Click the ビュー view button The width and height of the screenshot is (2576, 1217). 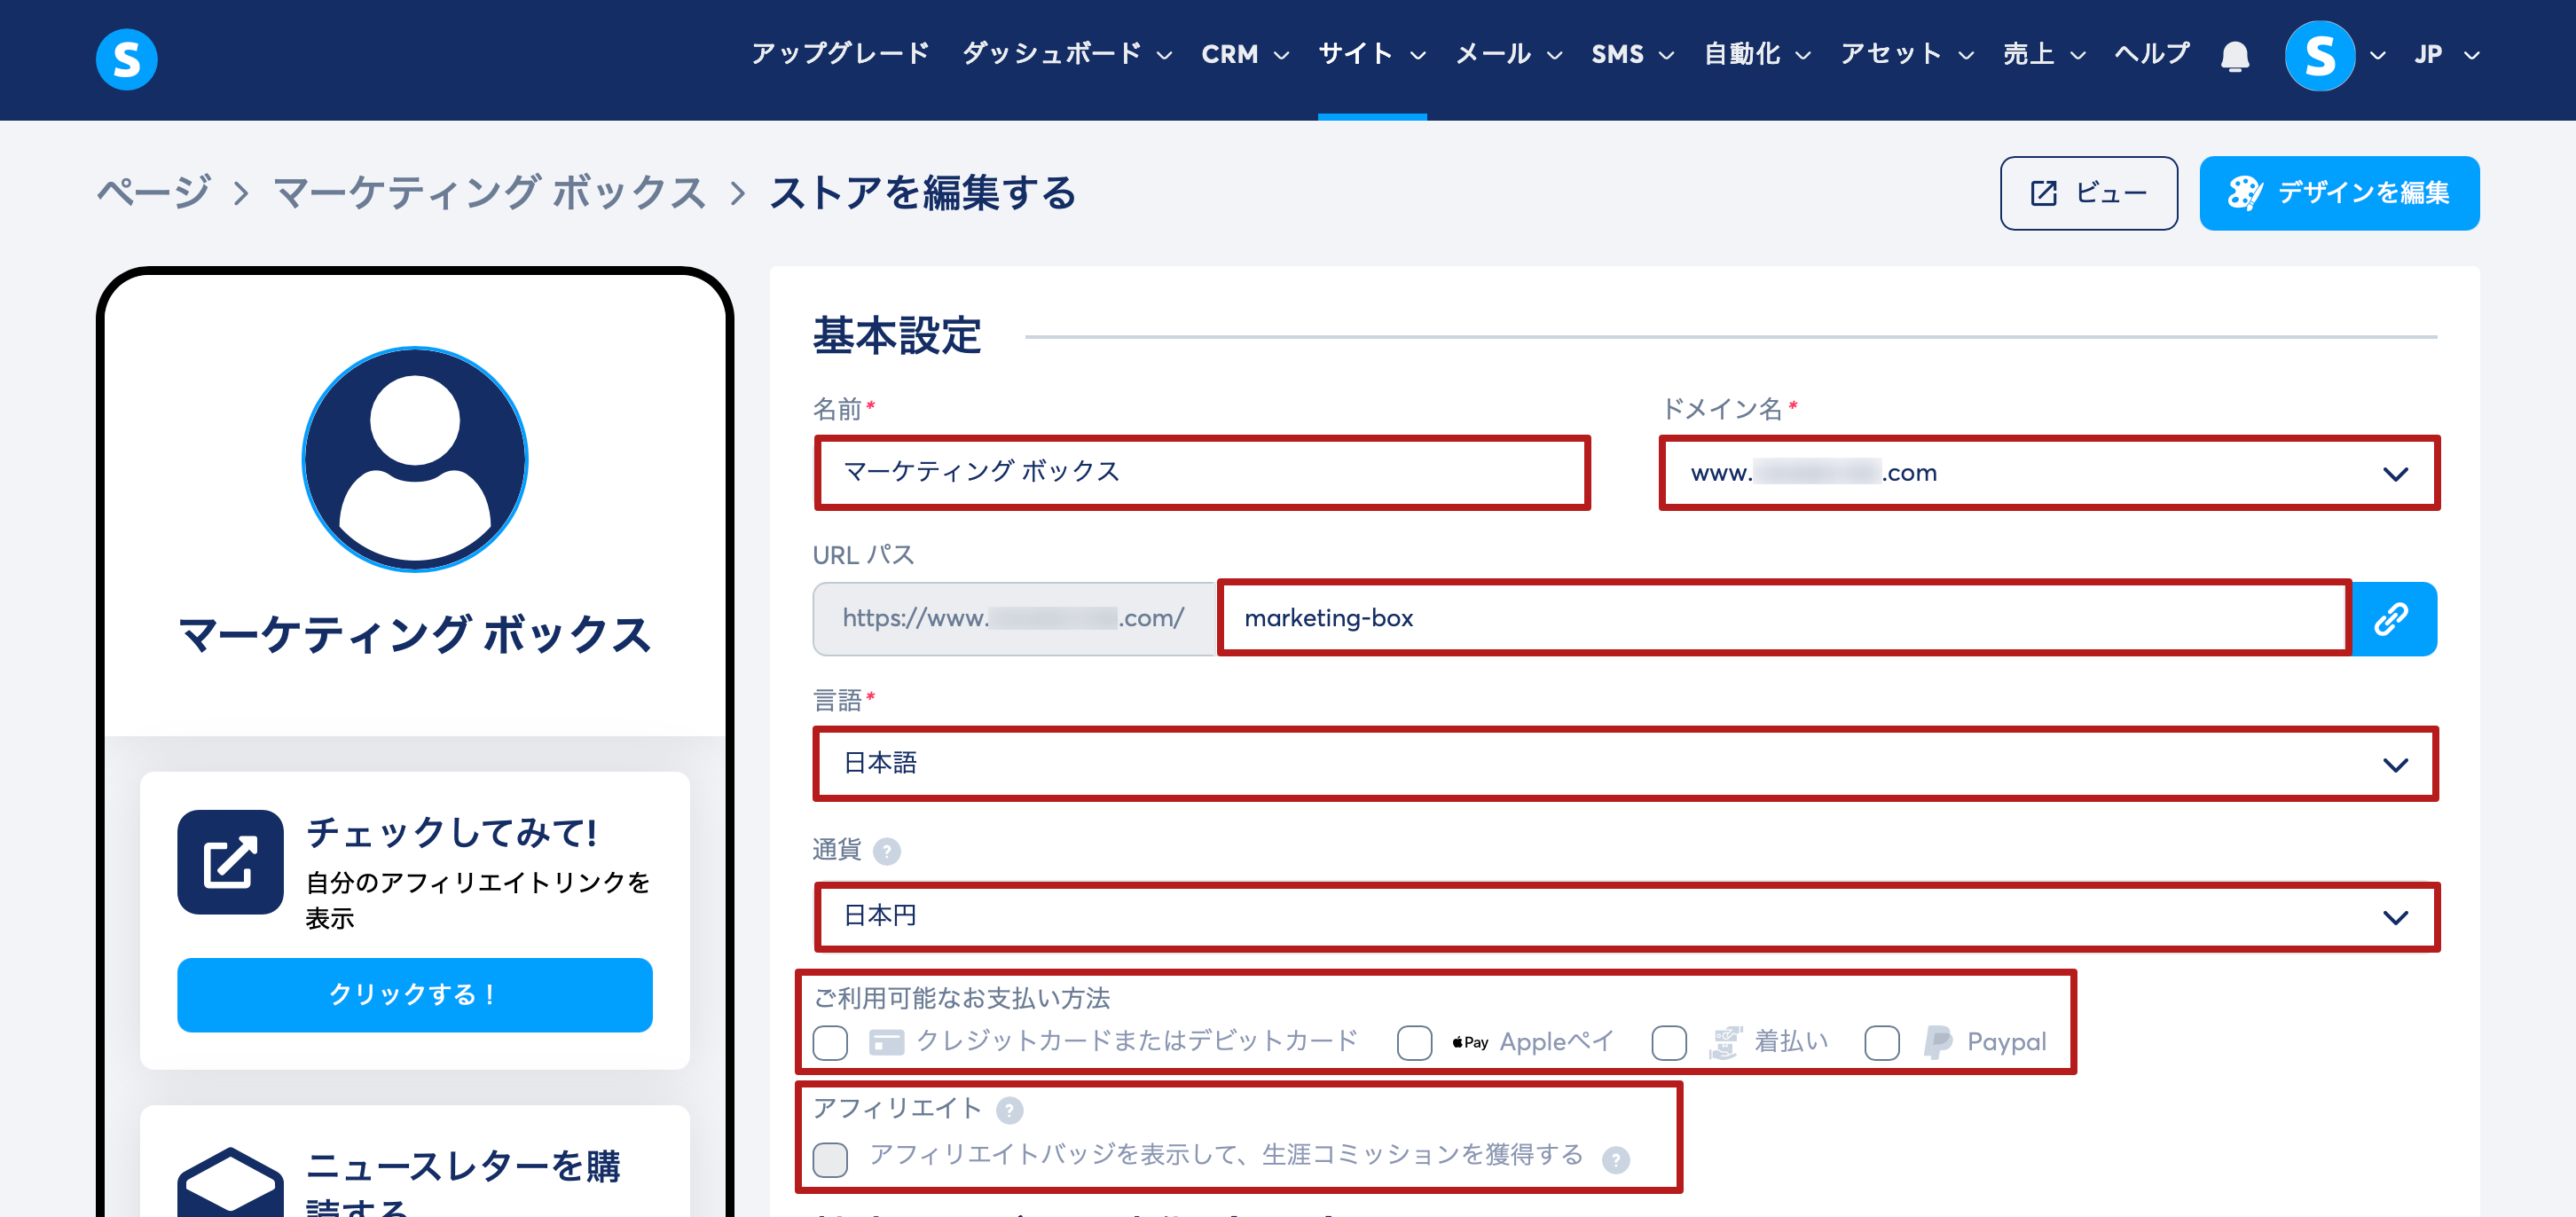tap(2088, 193)
